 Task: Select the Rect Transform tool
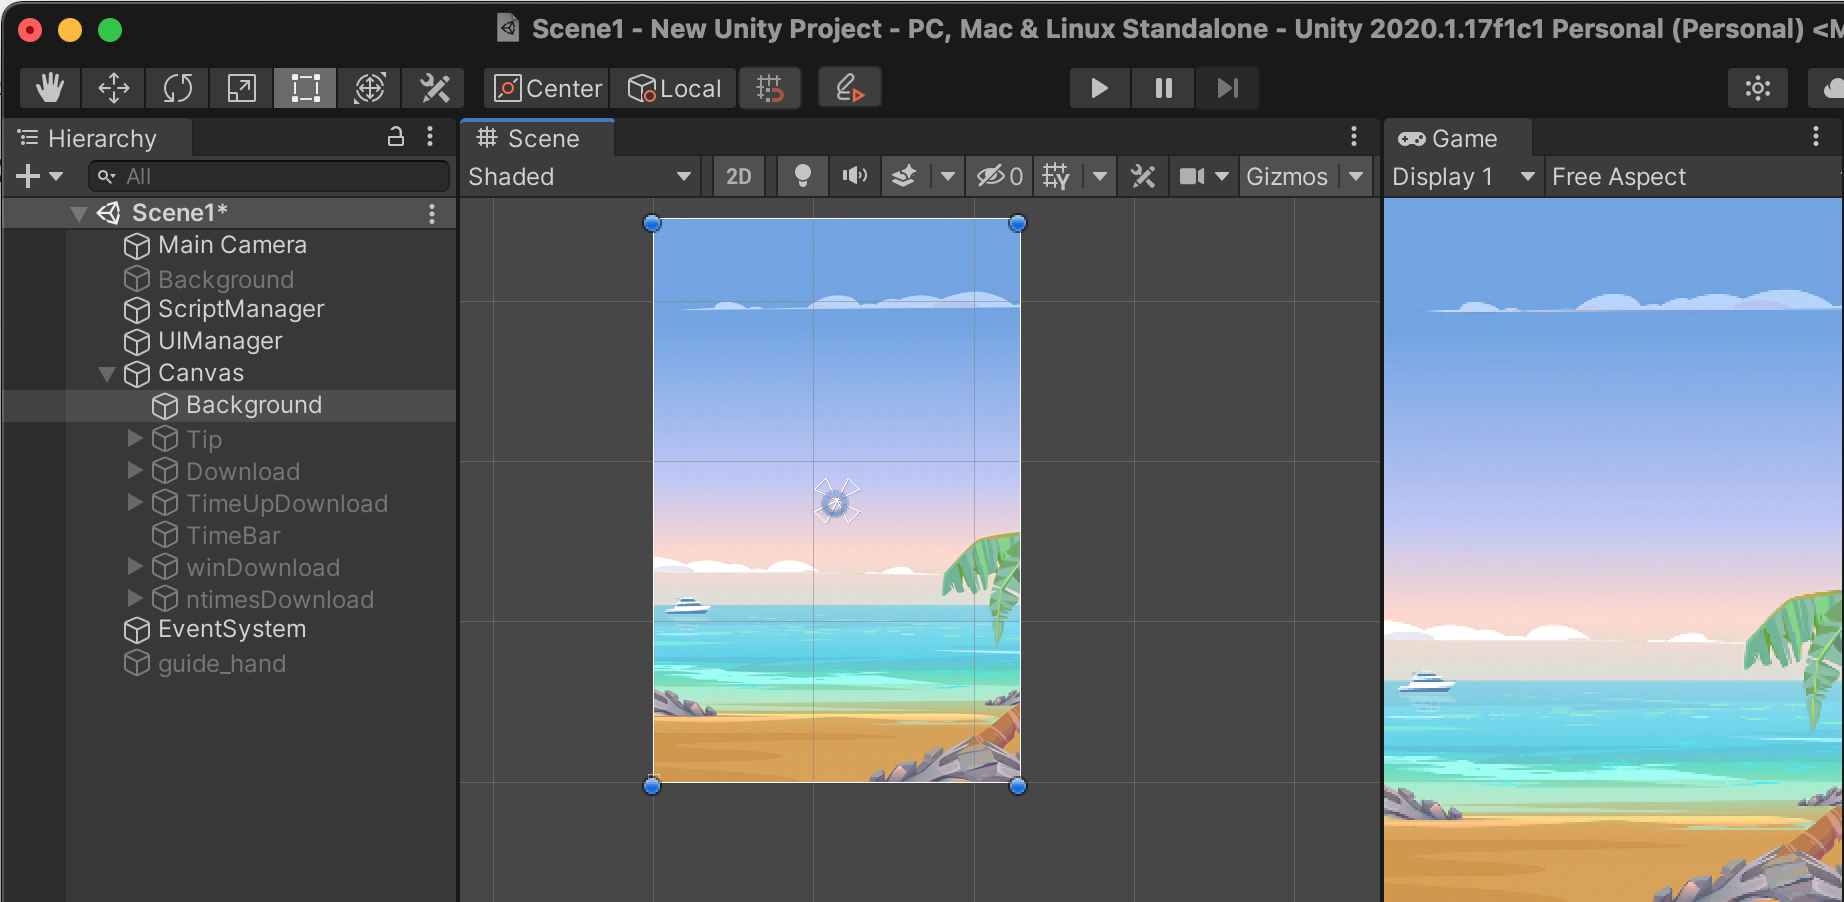click(305, 88)
